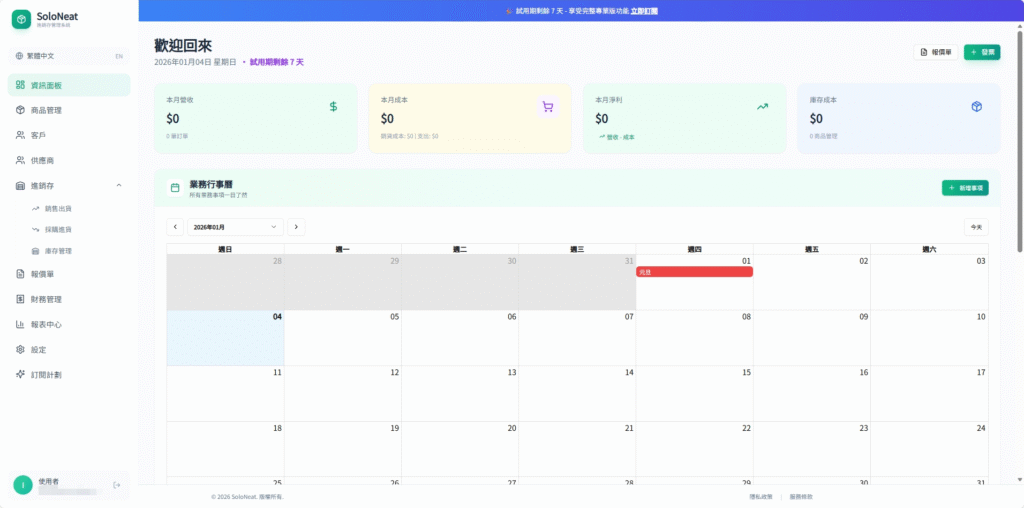
Task: Go to next month with right chevron
Action: coord(296,227)
